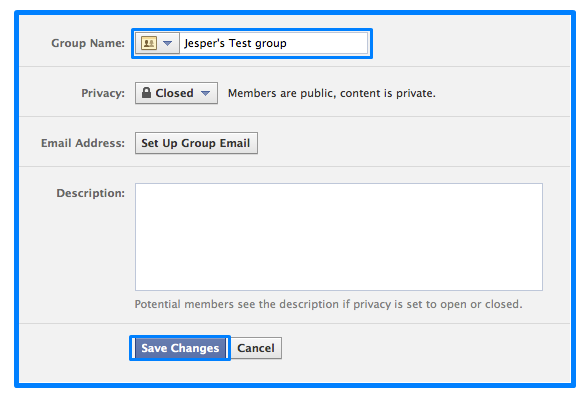Click the group people icon beside name field
The width and height of the screenshot is (581, 395).
coord(149,43)
